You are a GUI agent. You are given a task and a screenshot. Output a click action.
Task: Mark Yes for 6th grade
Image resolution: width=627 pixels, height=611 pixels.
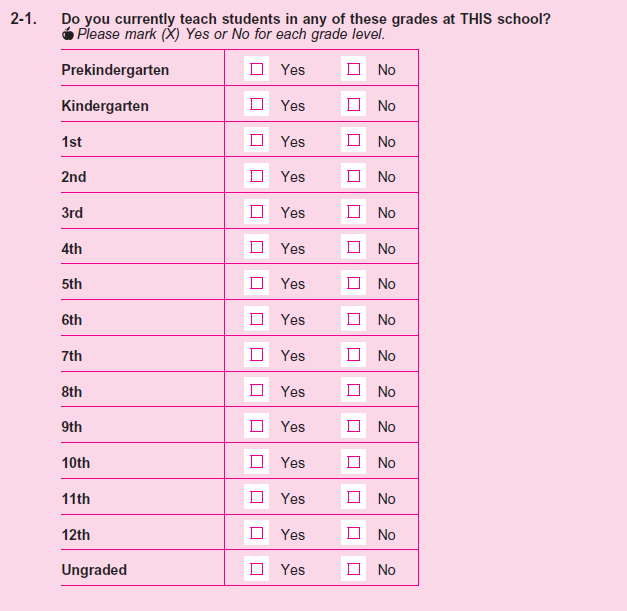(257, 319)
